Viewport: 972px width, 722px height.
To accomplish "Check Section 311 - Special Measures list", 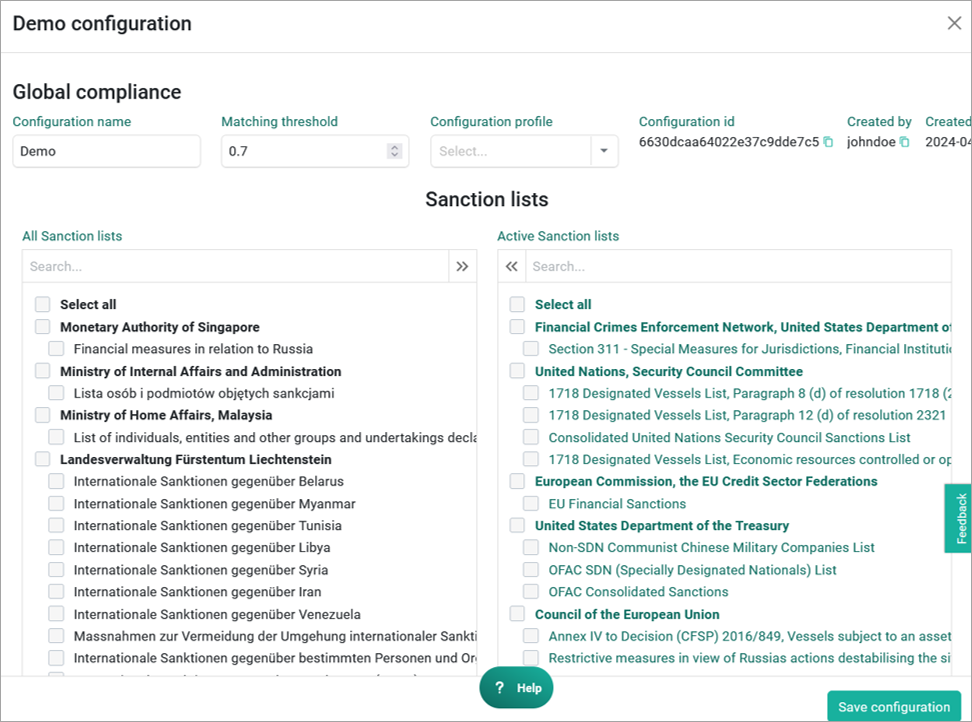I will click(531, 349).
